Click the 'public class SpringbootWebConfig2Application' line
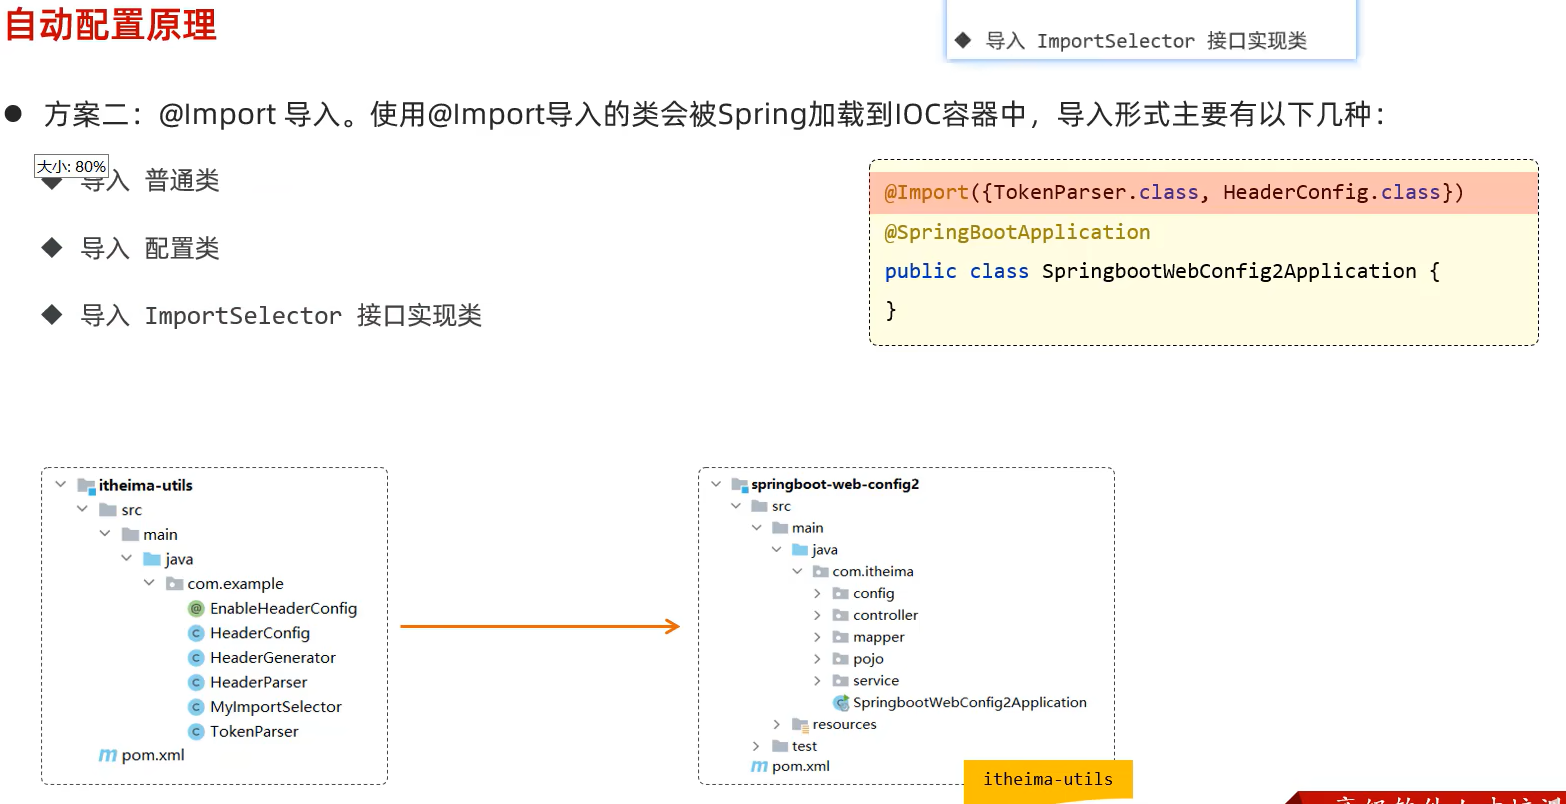Screen dimensions: 1566x804 [1162, 271]
